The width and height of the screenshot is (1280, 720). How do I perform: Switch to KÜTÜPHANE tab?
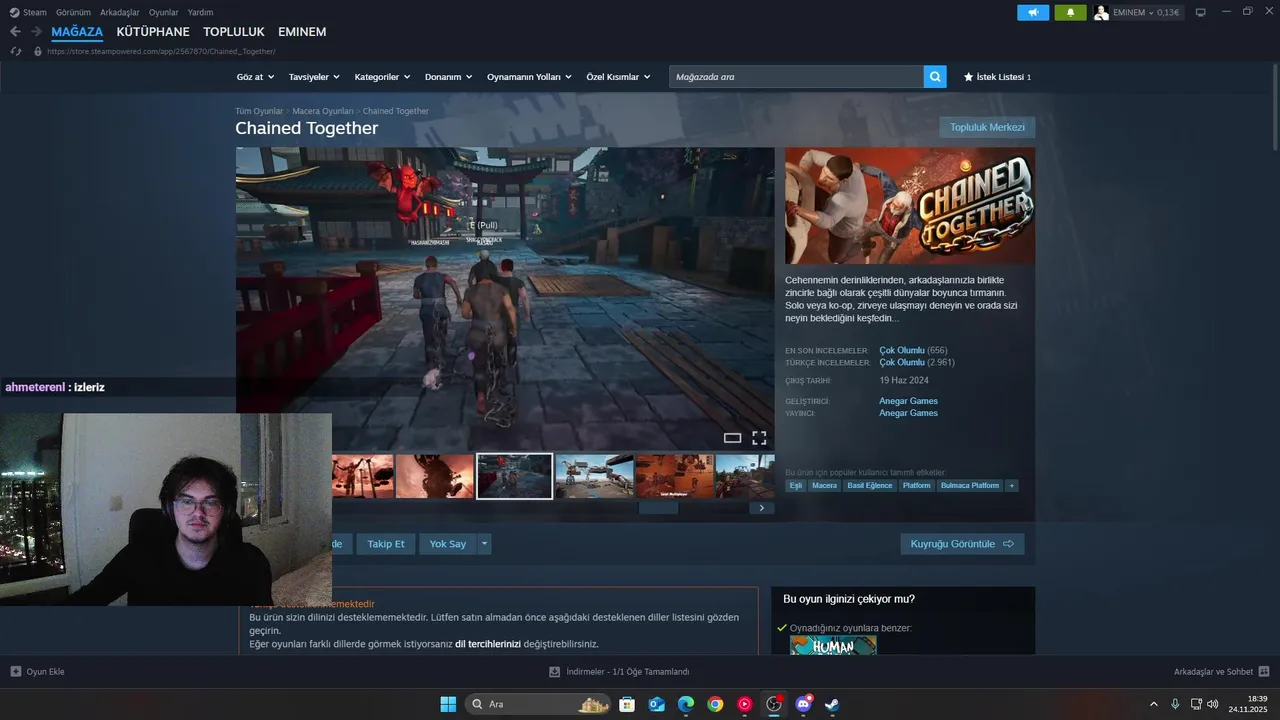pos(153,32)
